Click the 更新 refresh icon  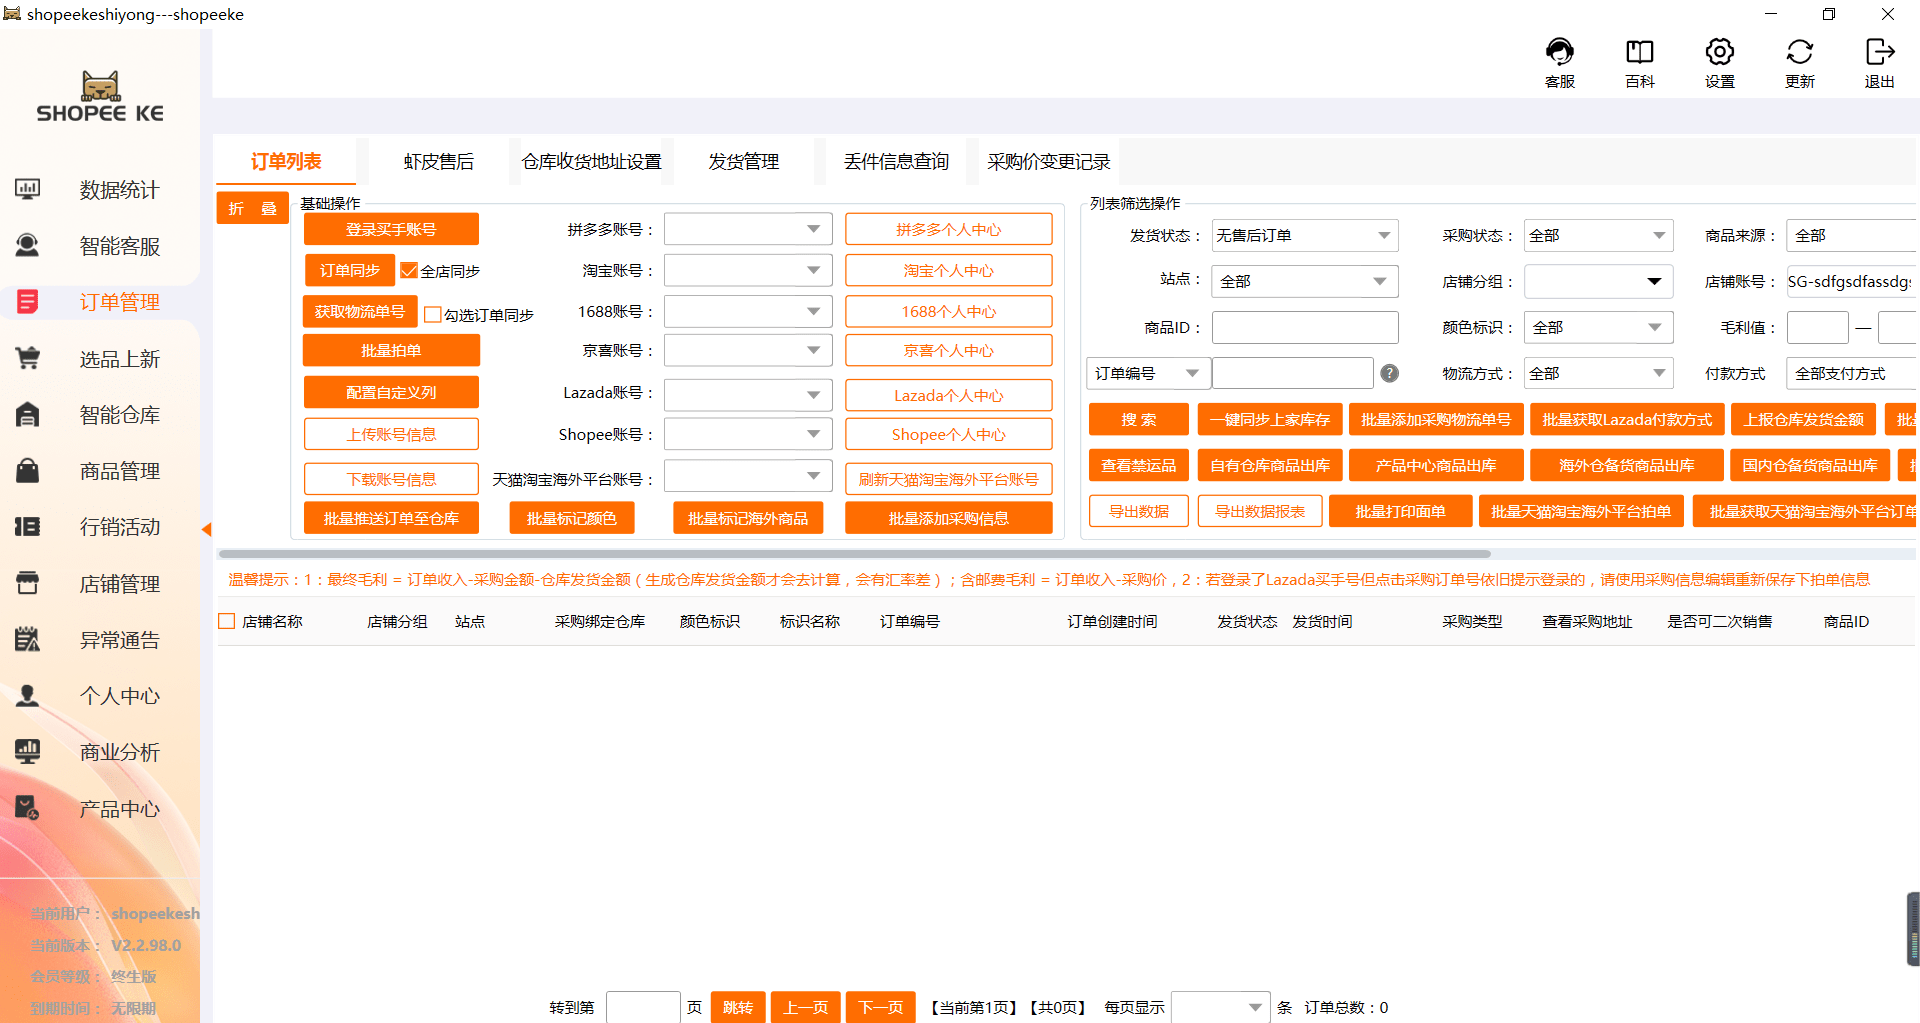[1799, 52]
